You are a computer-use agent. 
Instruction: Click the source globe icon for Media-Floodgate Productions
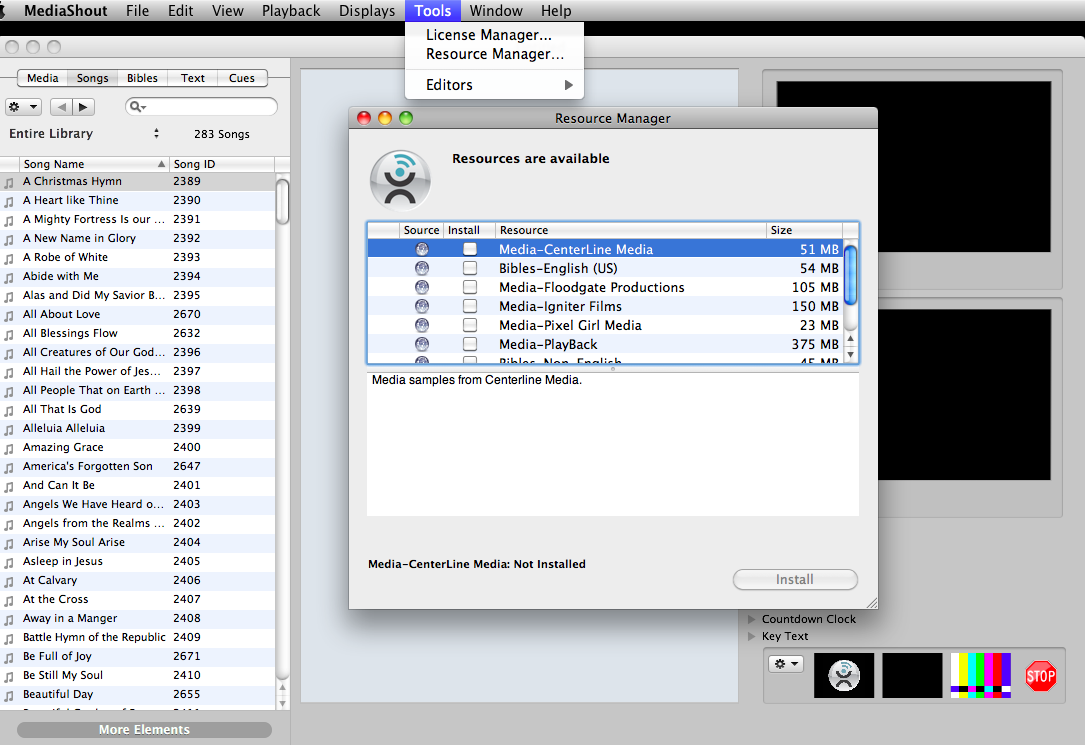[x=421, y=287]
